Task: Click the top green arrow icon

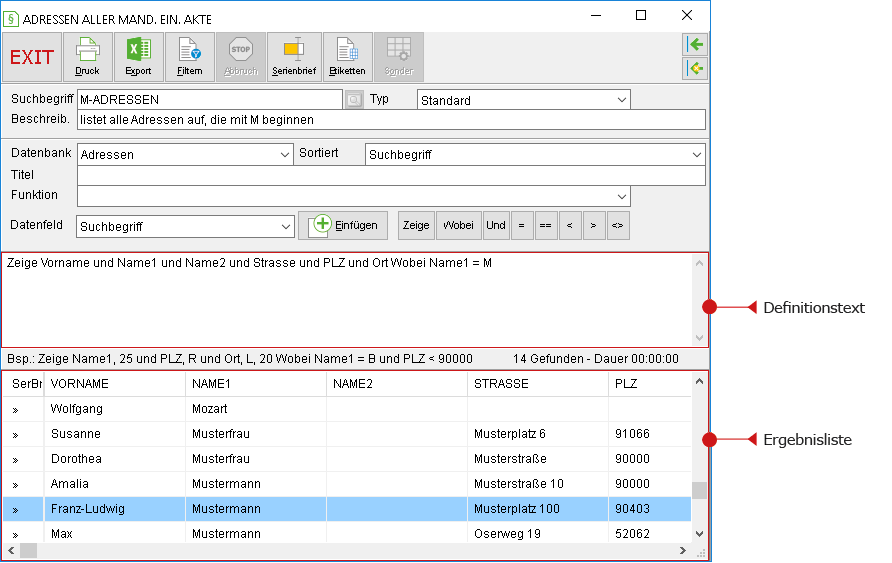Action: click(x=695, y=44)
